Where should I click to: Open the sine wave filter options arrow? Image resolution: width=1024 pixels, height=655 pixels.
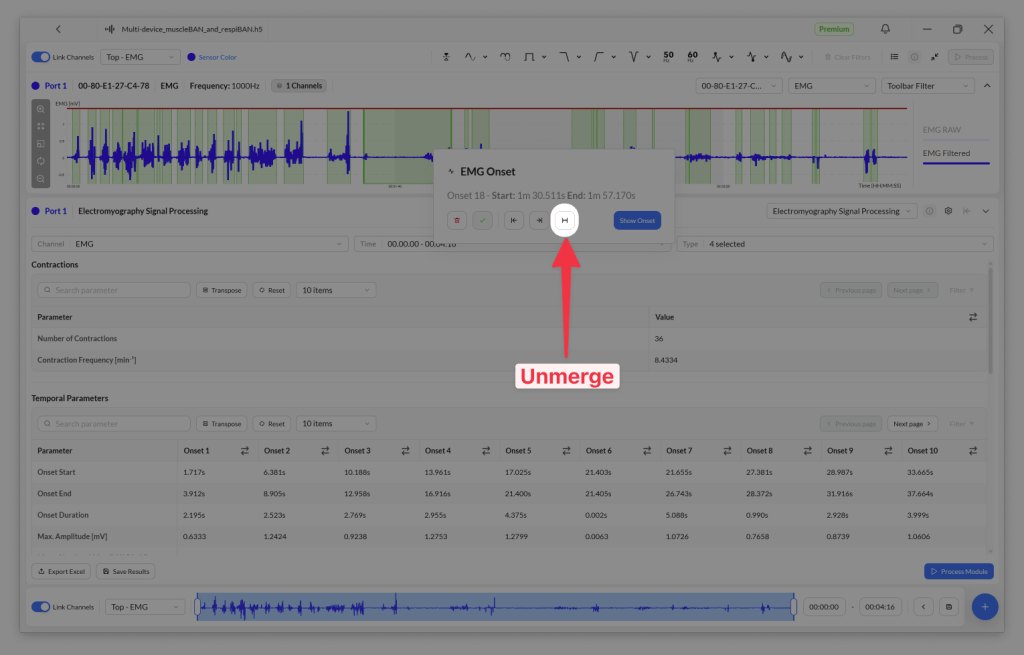coord(485,57)
